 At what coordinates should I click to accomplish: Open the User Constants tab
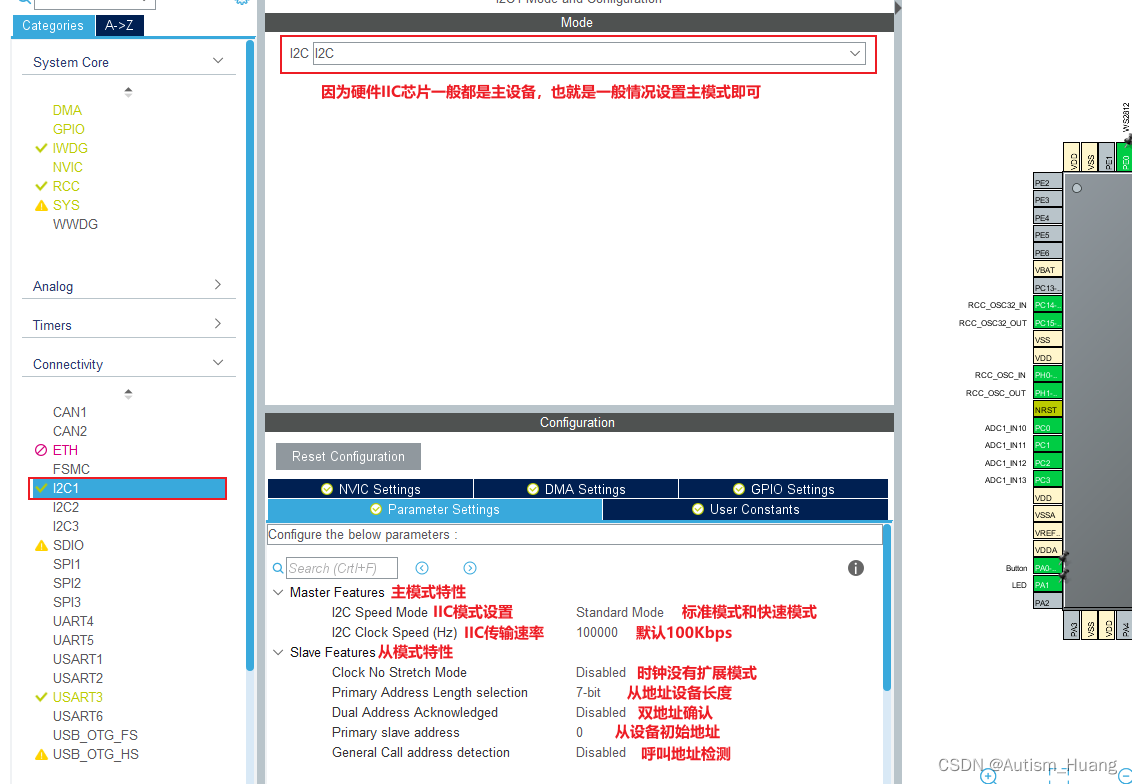tap(745, 510)
